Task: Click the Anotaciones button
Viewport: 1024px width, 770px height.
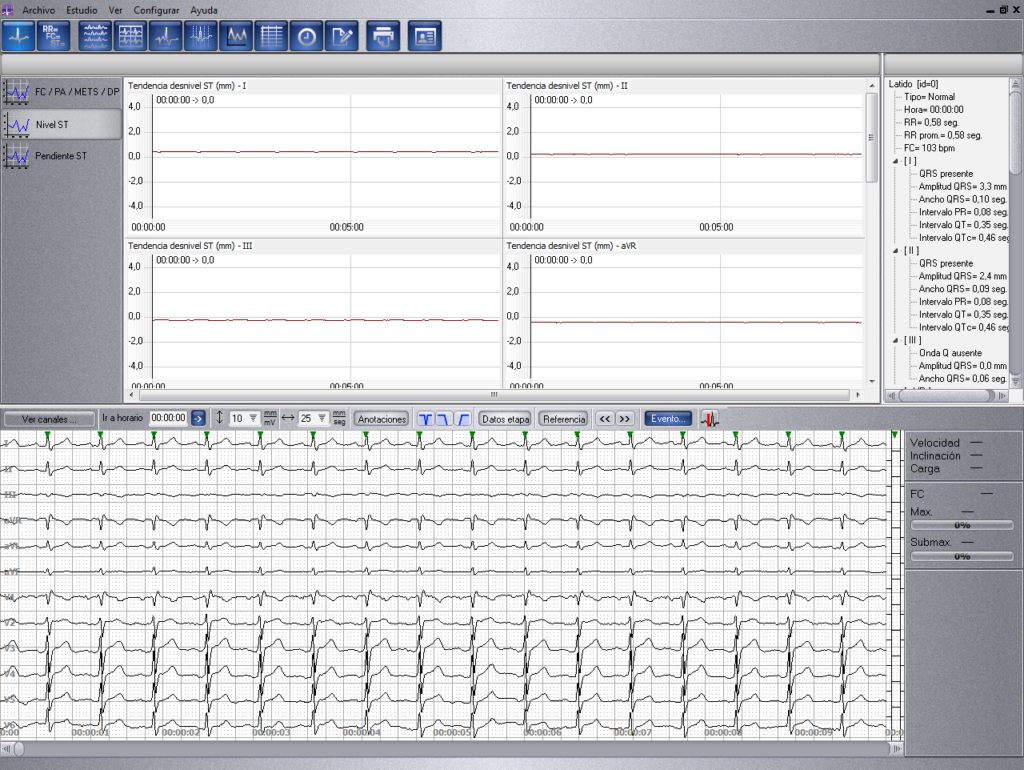Action: click(x=382, y=419)
